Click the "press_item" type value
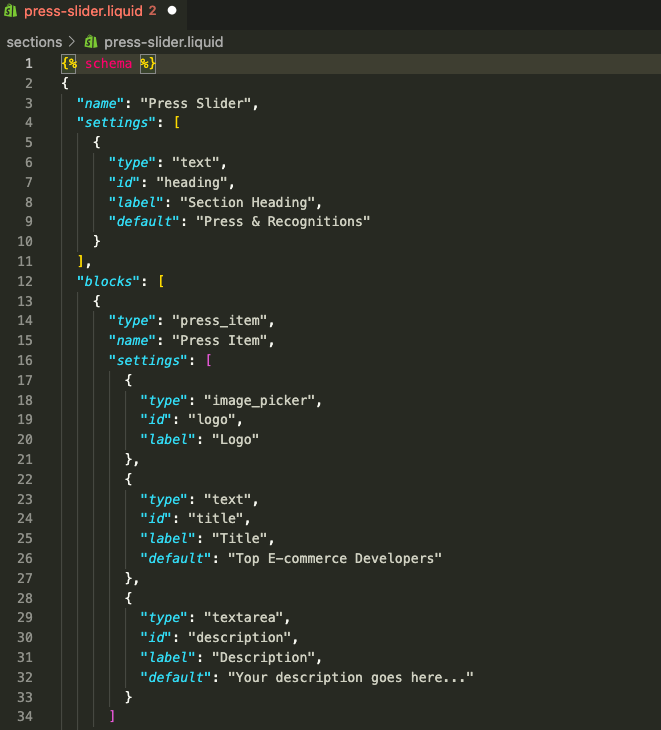The image size is (661, 730). pos(220,320)
